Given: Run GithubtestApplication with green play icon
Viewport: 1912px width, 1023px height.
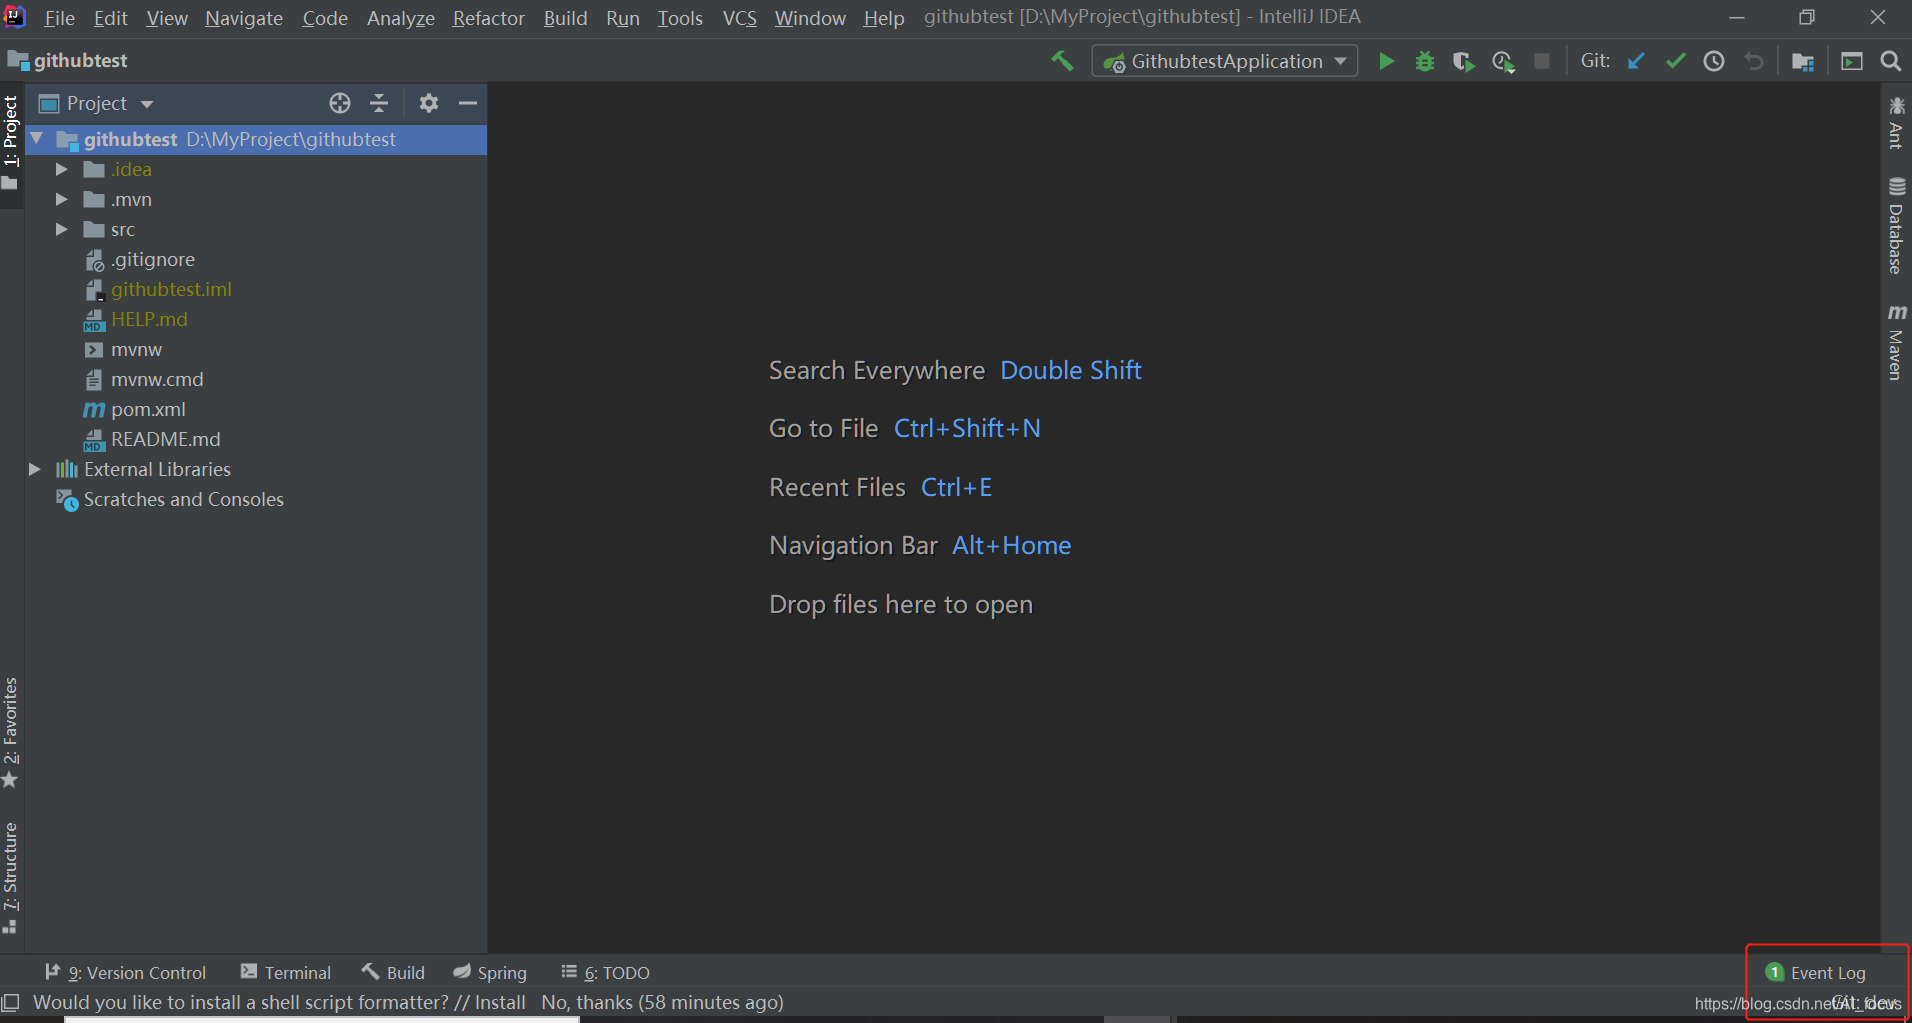Looking at the screenshot, I should click(x=1386, y=61).
